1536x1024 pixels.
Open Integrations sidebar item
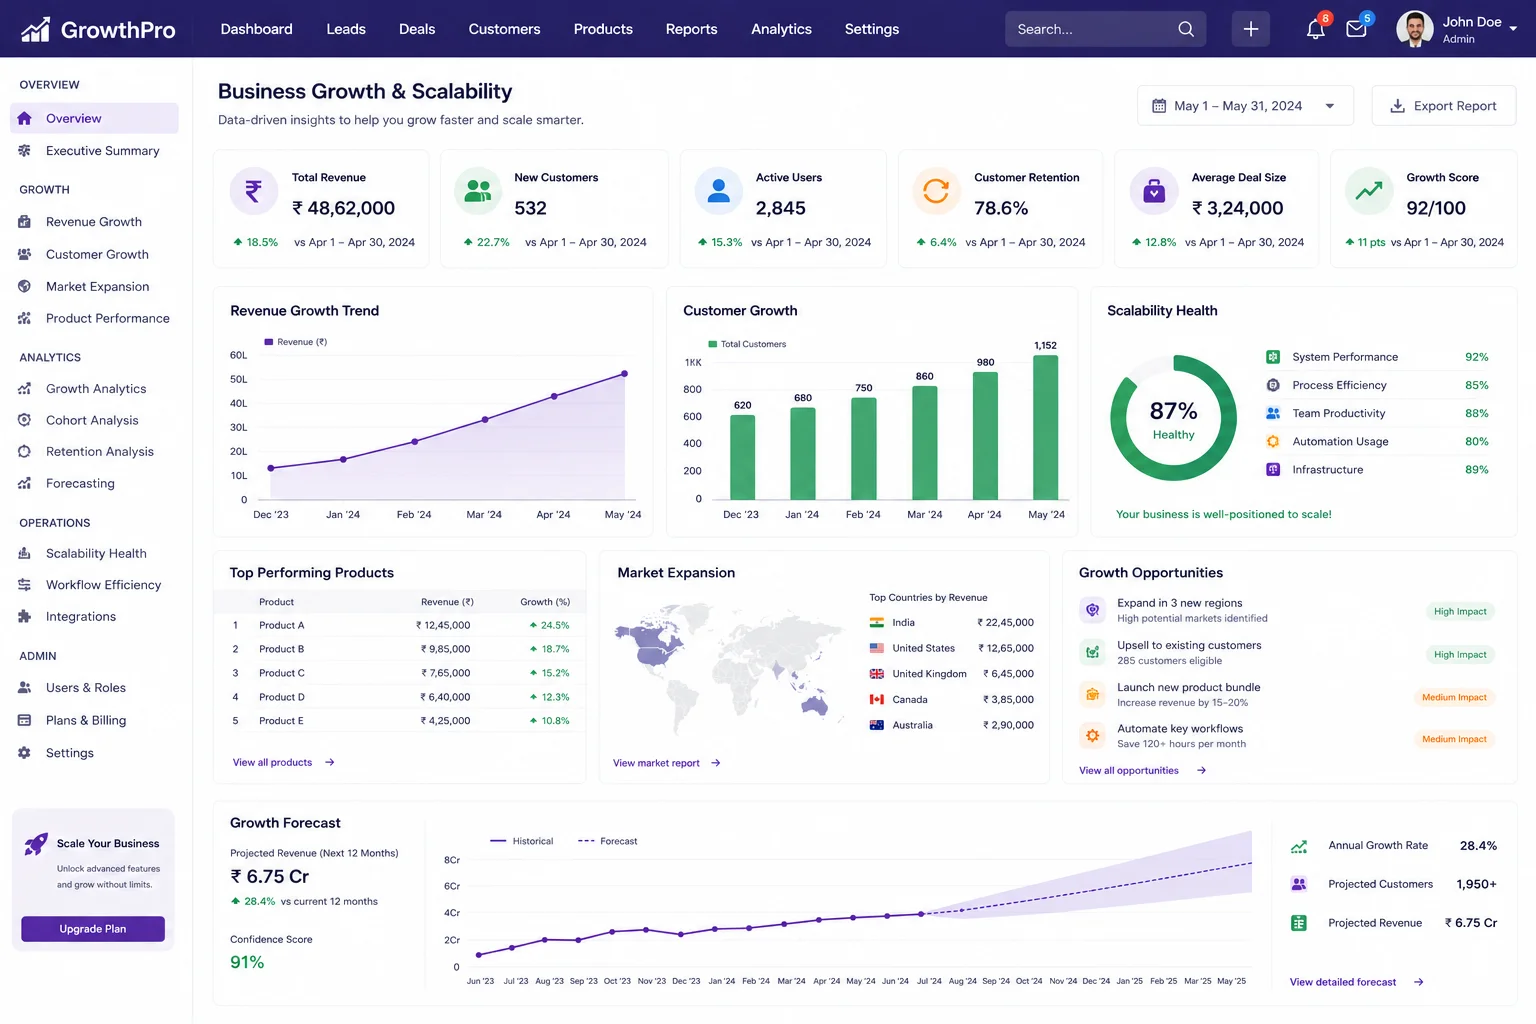pos(94,617)
